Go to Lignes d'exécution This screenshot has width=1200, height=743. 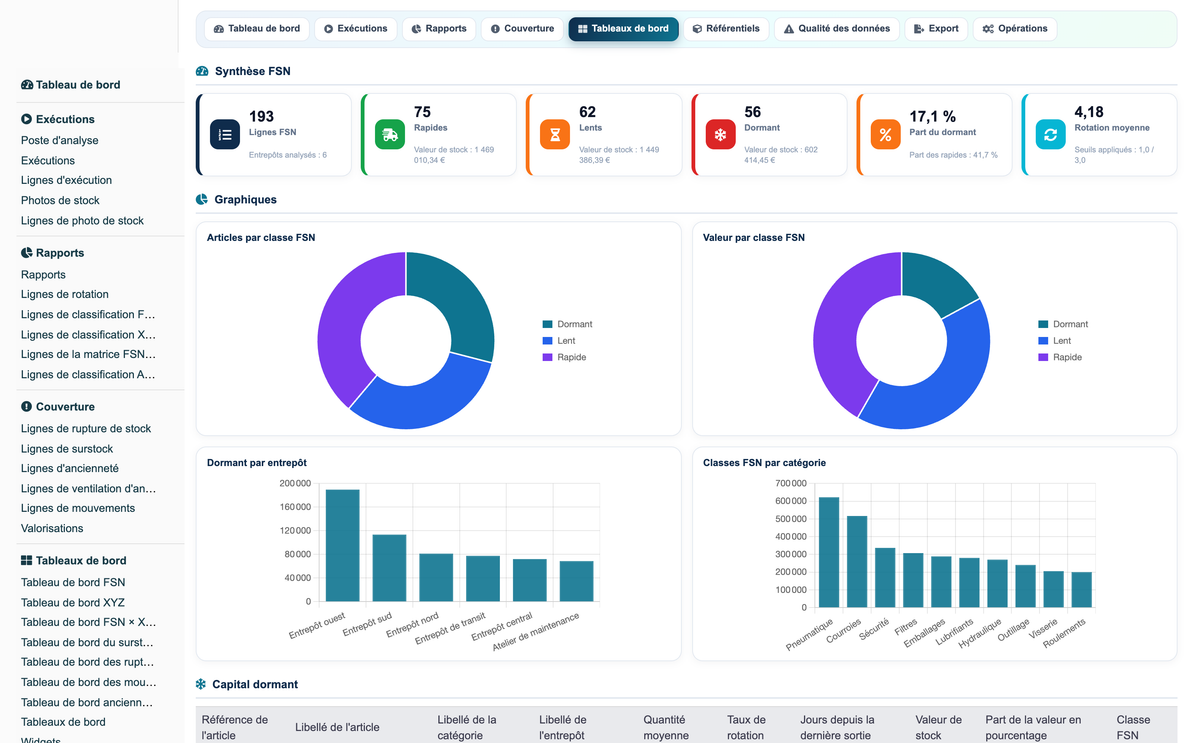[66, 181]
